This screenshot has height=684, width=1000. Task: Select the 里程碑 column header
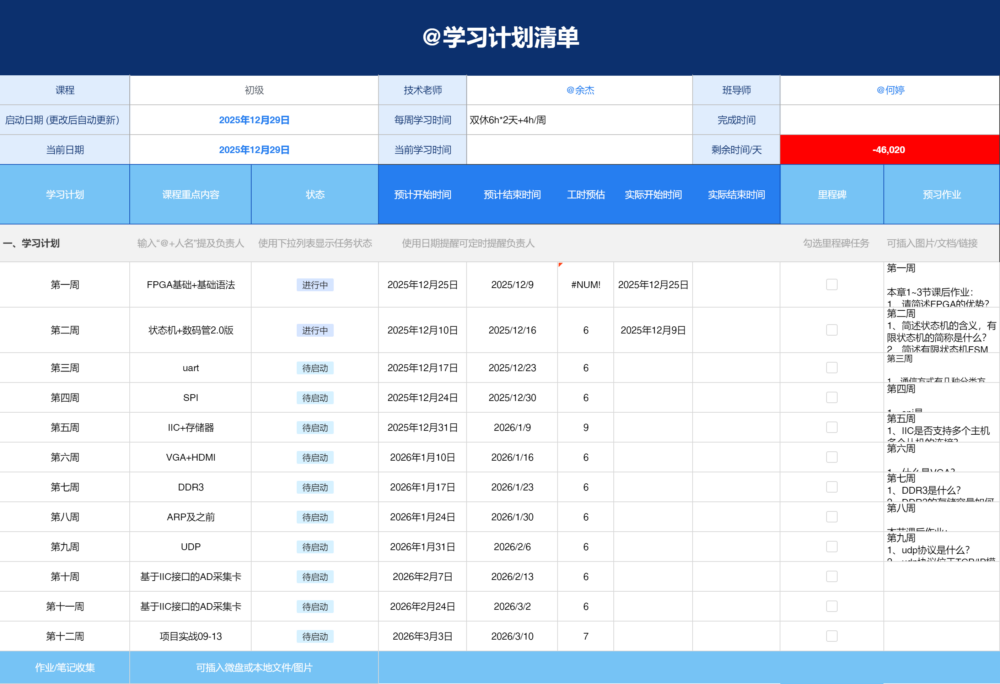click(x=831, y=195)
